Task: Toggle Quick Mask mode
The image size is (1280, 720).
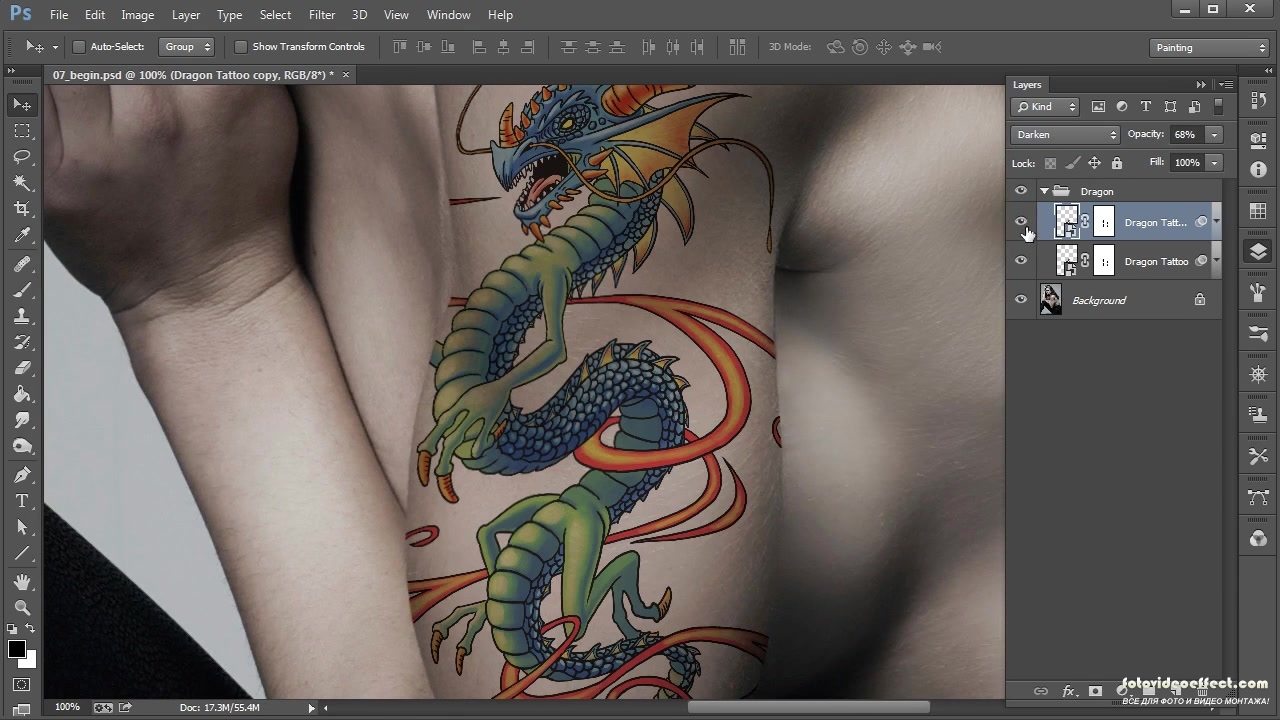Action: coord(22,685)
